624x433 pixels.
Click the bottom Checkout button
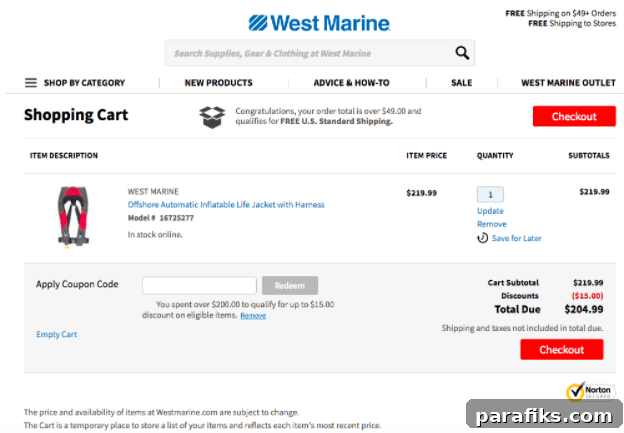[562, 349]
